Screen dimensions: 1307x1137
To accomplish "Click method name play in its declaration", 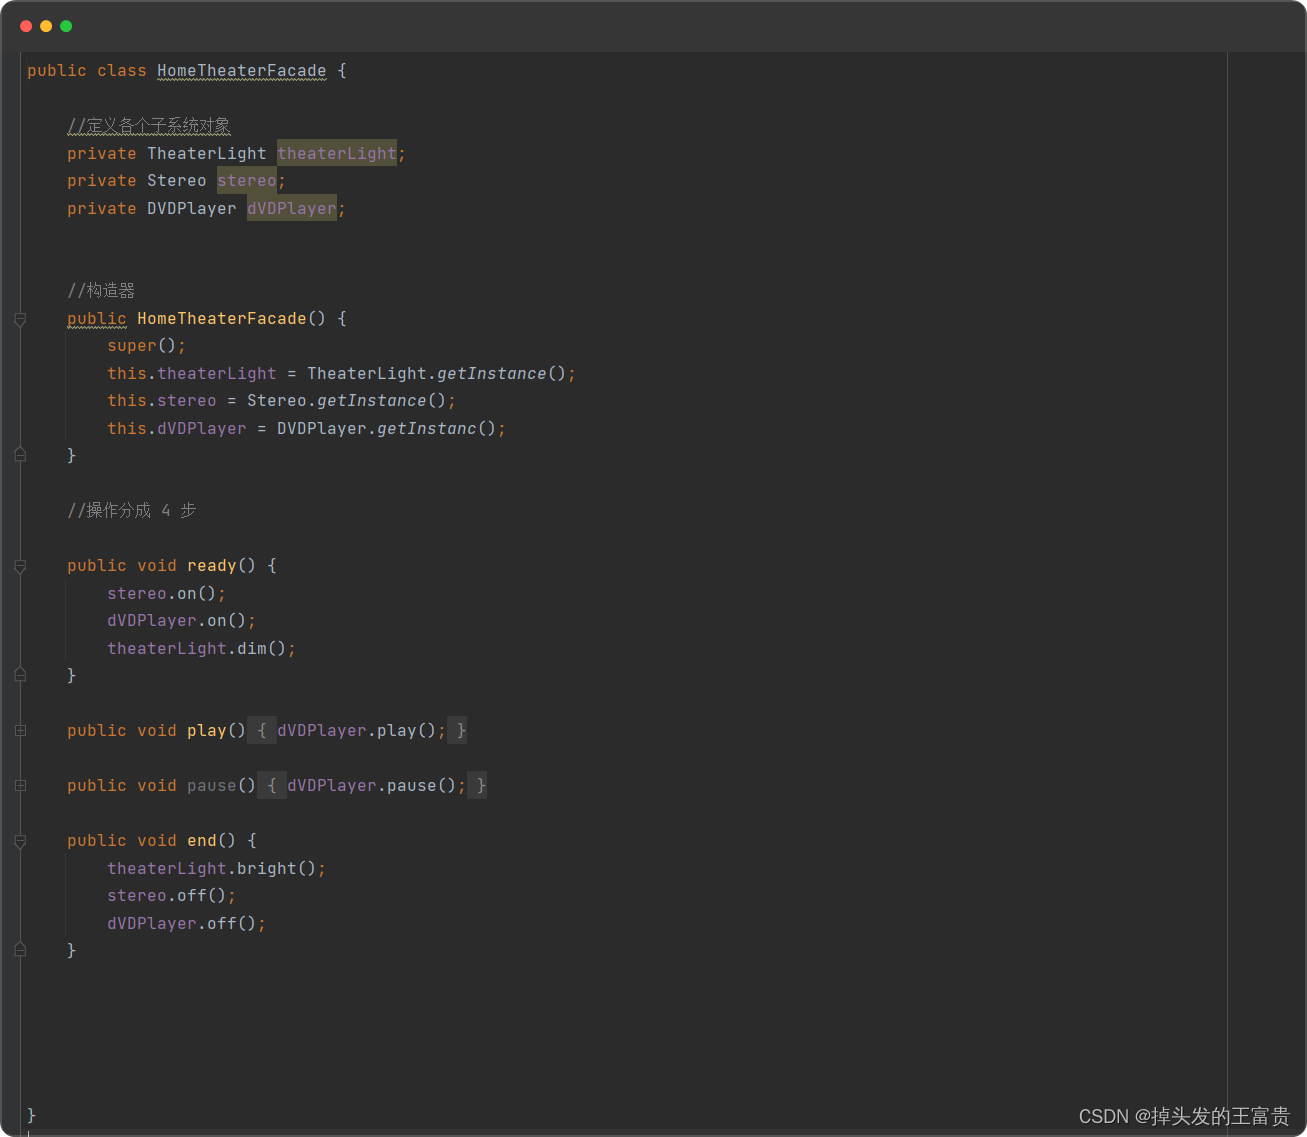I will tap(207, 731).
